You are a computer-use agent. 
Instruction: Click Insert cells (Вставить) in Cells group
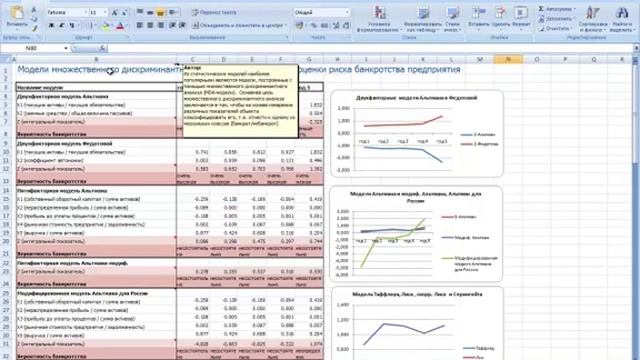[x=478, y=19]
